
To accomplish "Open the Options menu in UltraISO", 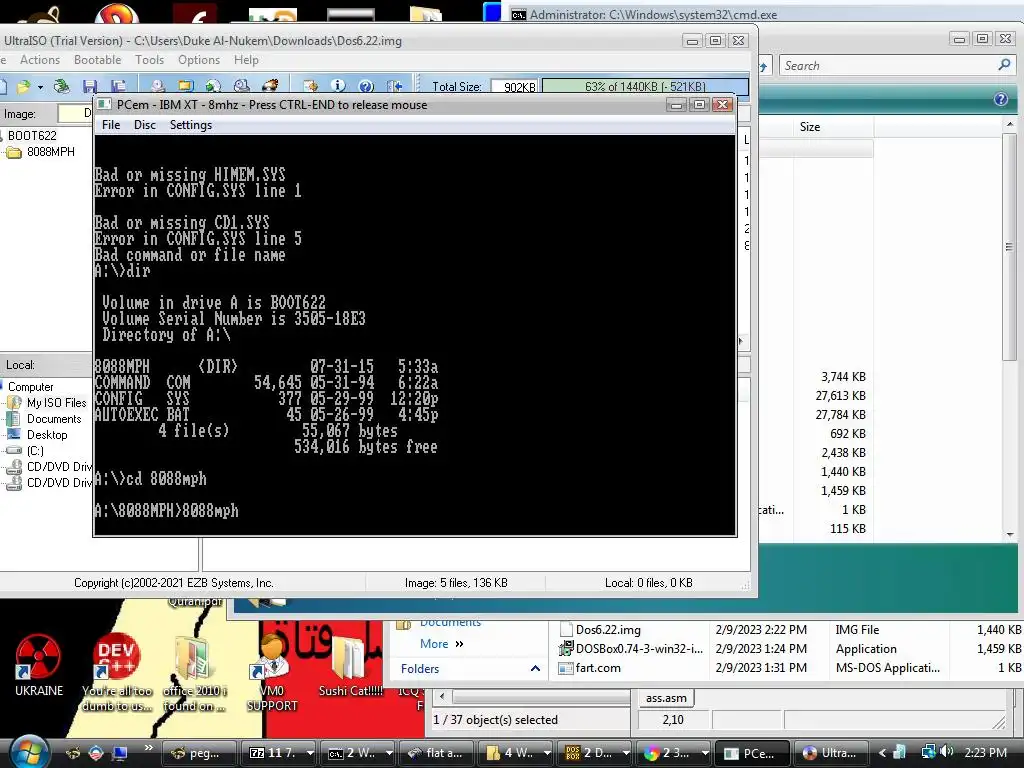I will pos(199,59).
